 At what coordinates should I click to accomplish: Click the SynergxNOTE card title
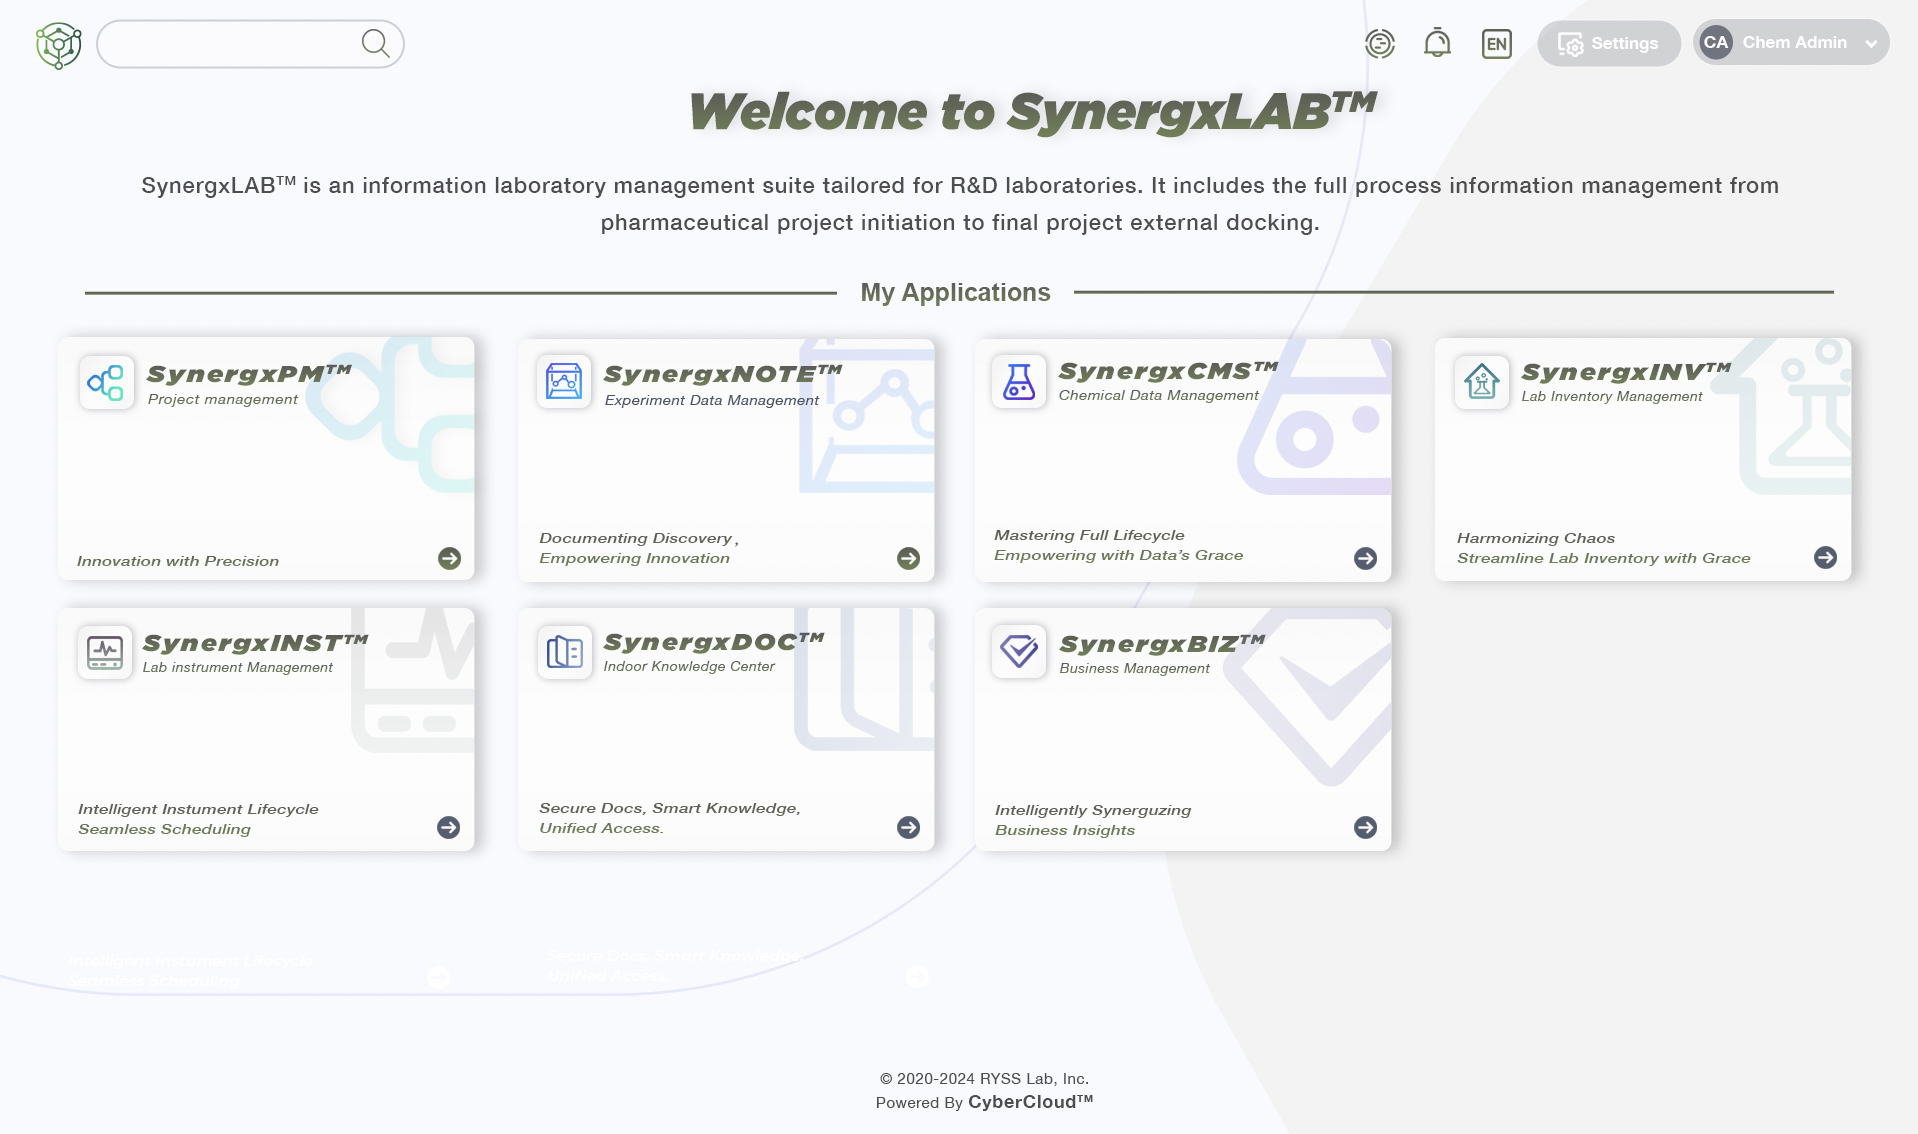(x=723, y=374)
